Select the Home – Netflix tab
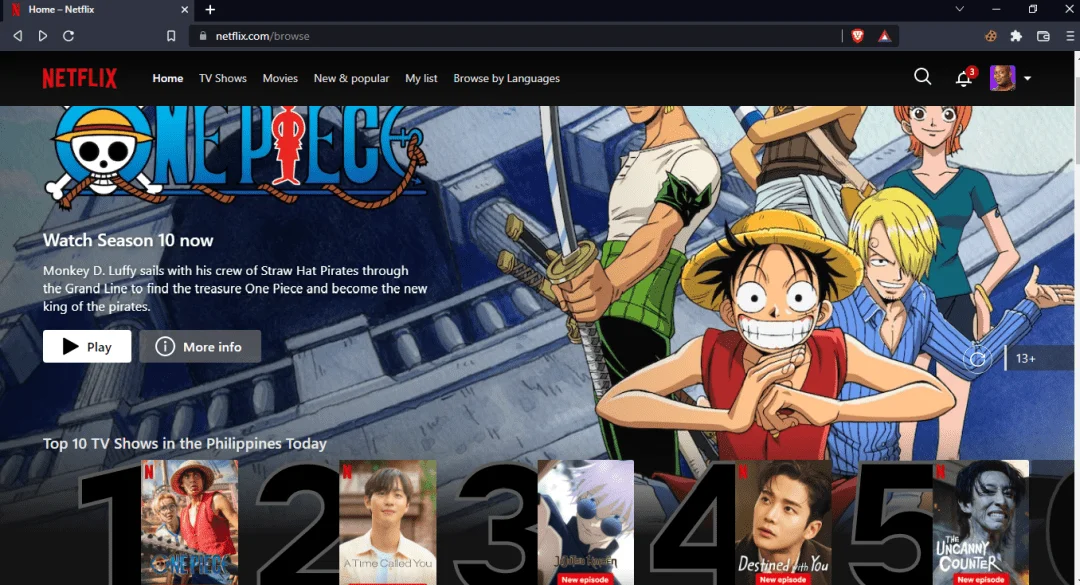 pos(96,10)
